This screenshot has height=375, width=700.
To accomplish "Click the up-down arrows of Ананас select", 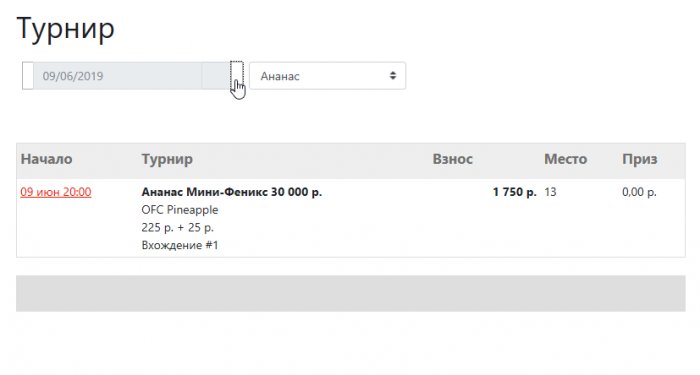I will point(393,75).
